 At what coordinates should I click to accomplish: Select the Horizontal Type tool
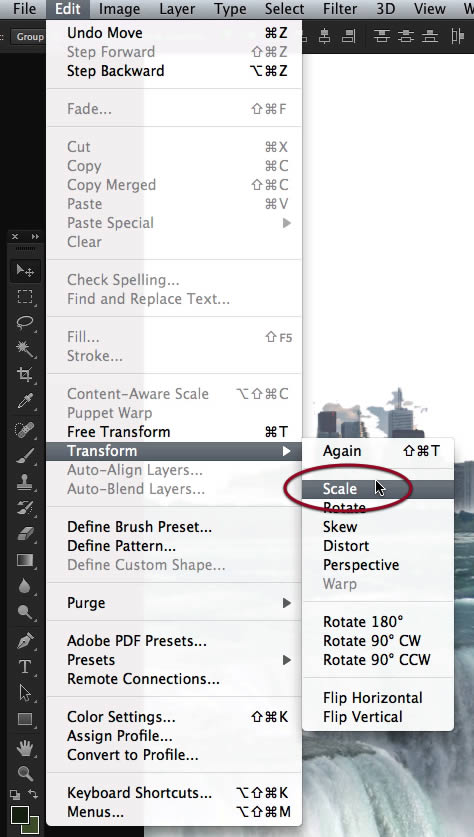[x=25, y=667]
